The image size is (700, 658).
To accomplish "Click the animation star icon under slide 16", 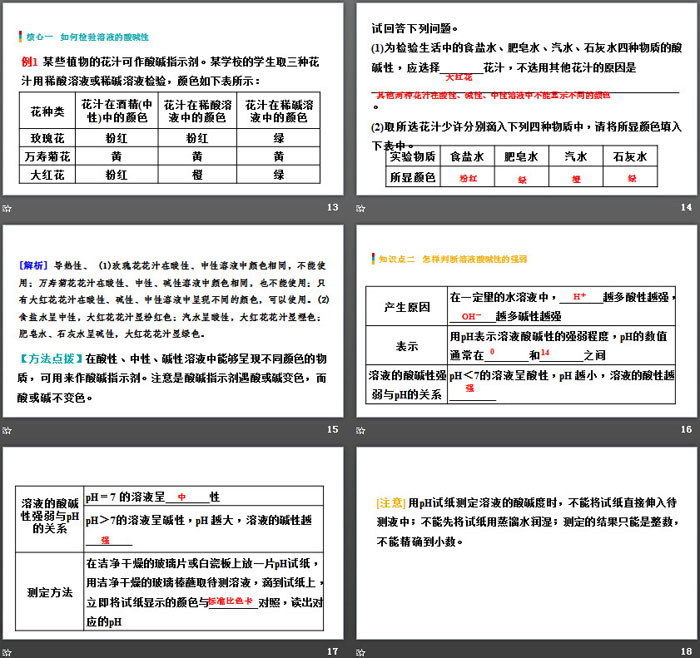I will click(362, 429).
